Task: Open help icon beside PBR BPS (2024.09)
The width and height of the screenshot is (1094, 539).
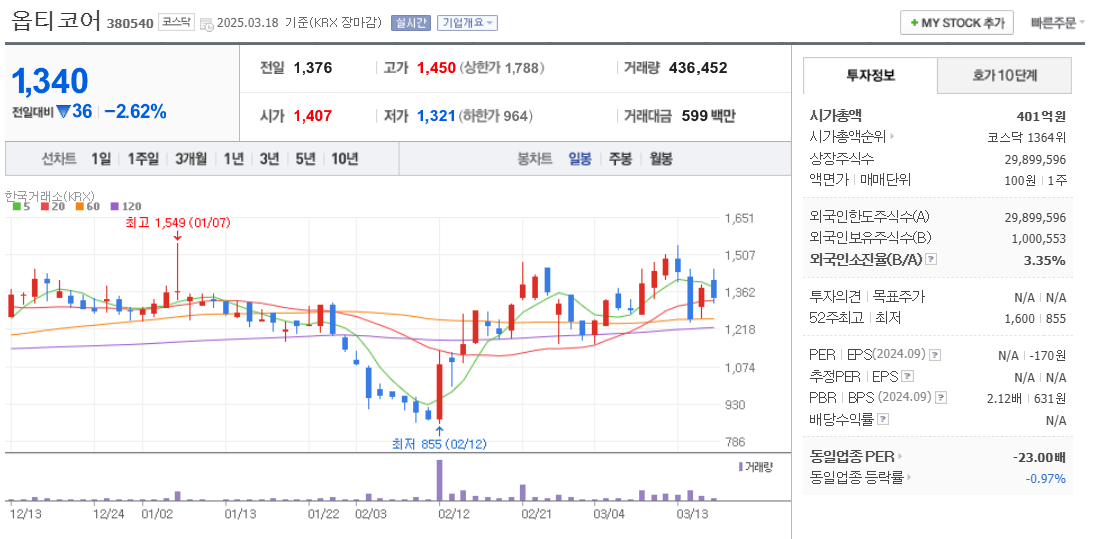Action: [941, 398]
